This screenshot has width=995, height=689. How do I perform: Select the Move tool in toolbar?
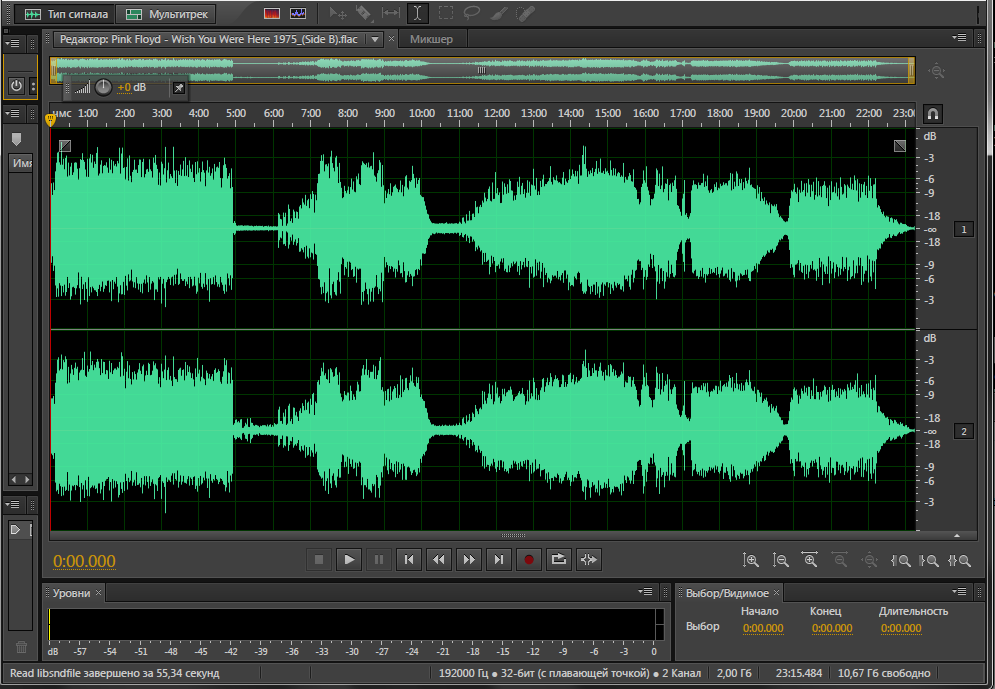click(x=338, y=13)
